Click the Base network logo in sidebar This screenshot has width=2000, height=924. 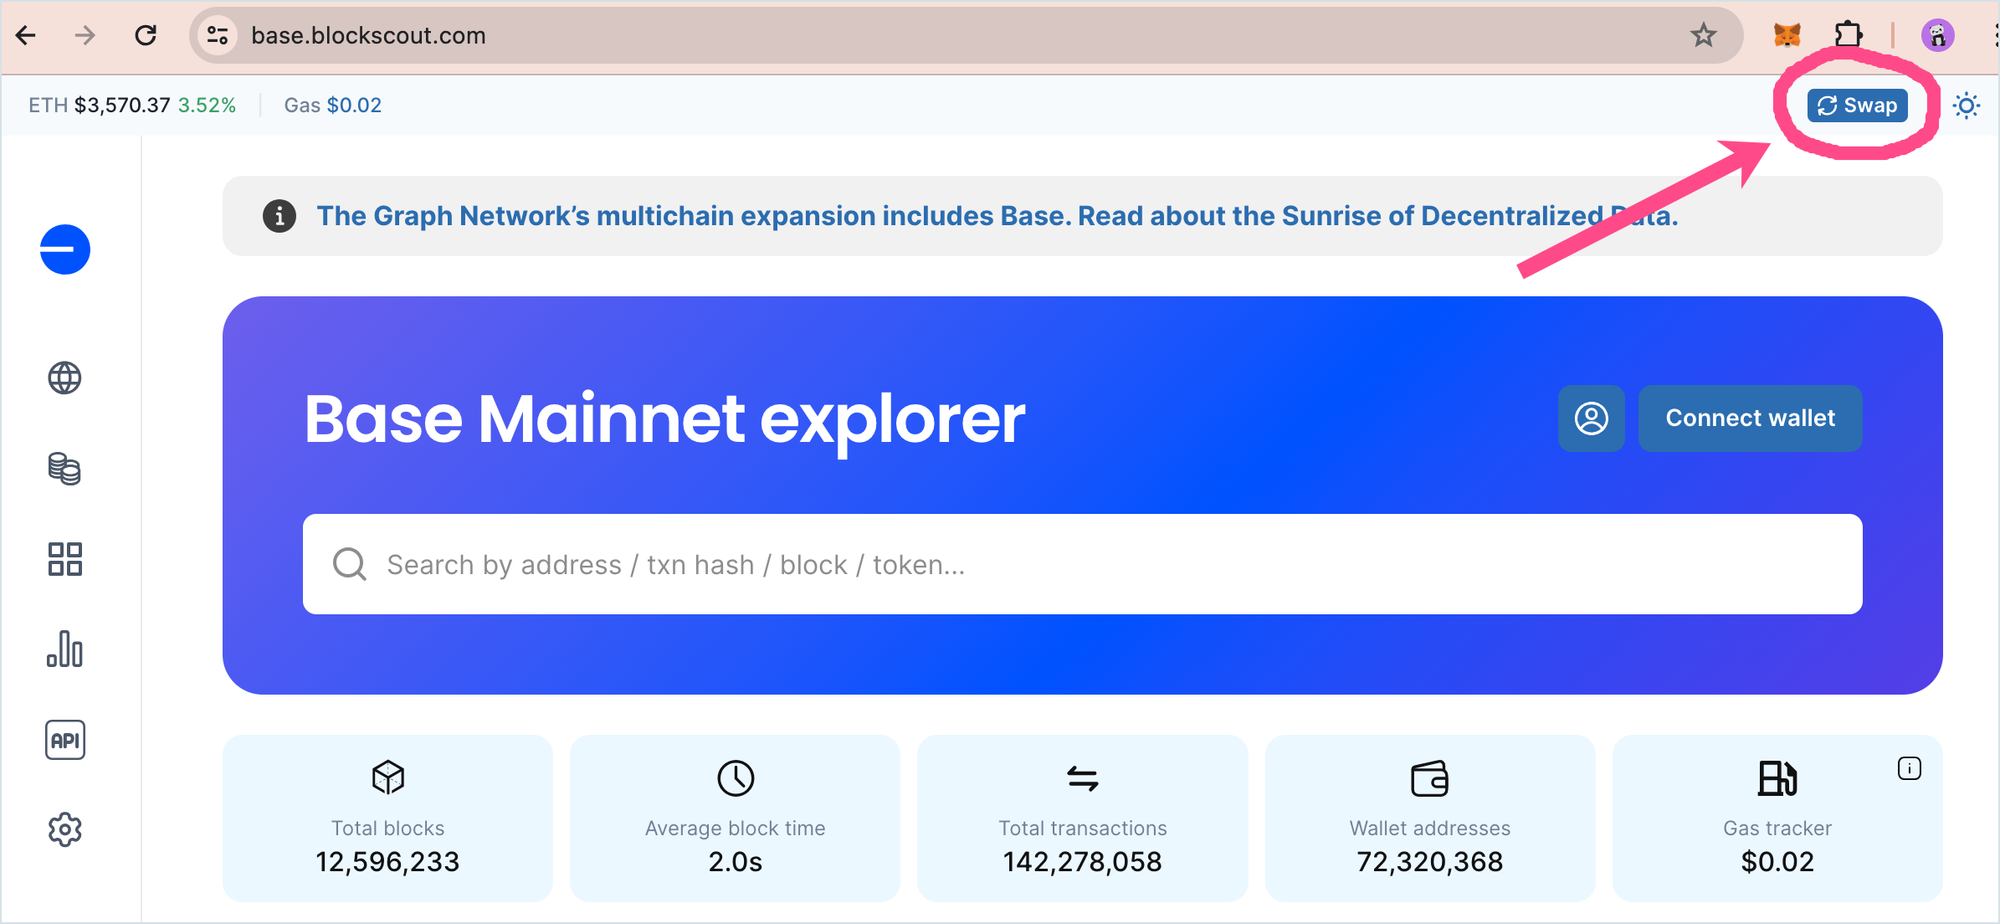click(x=65, y=249)
